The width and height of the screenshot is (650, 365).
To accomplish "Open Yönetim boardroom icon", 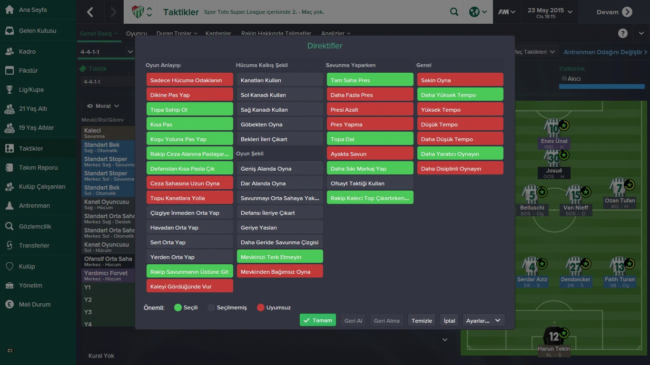I will click(x=9, y=285).
